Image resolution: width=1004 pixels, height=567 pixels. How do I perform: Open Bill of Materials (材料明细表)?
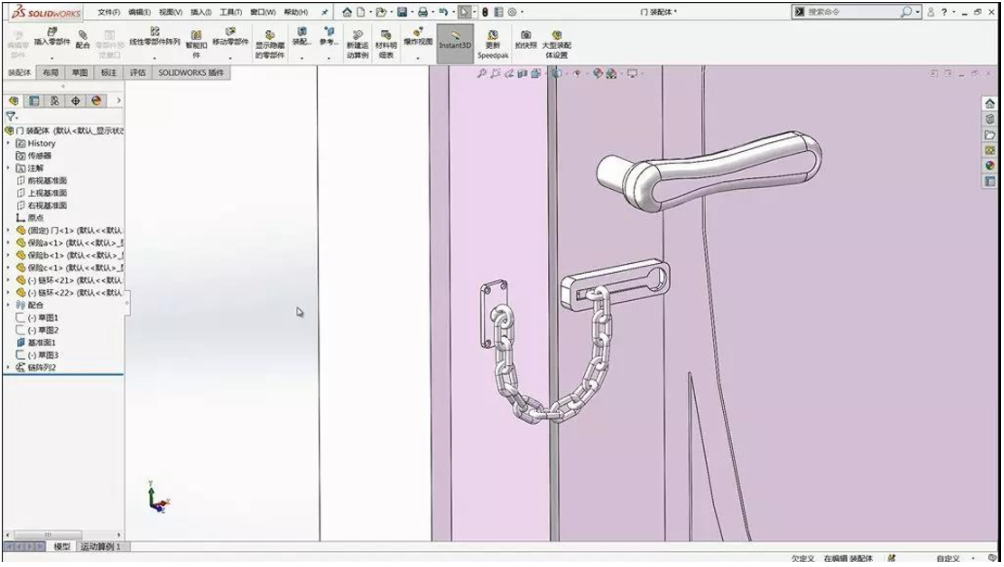(x=385, y=44)
